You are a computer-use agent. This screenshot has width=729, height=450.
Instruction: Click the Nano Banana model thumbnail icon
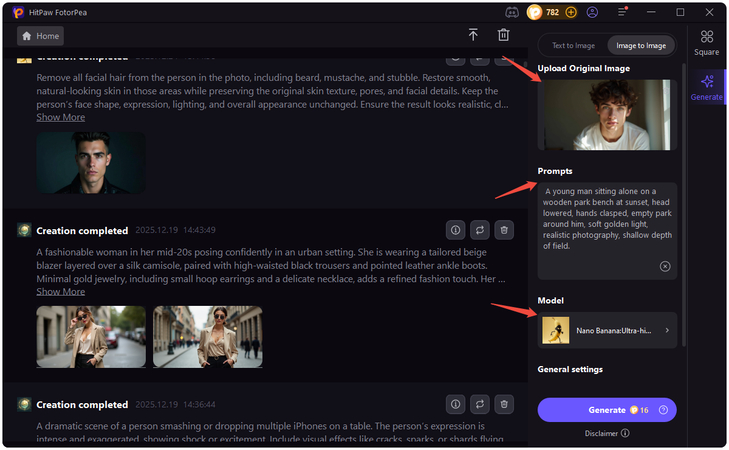(x=556, y=331)
